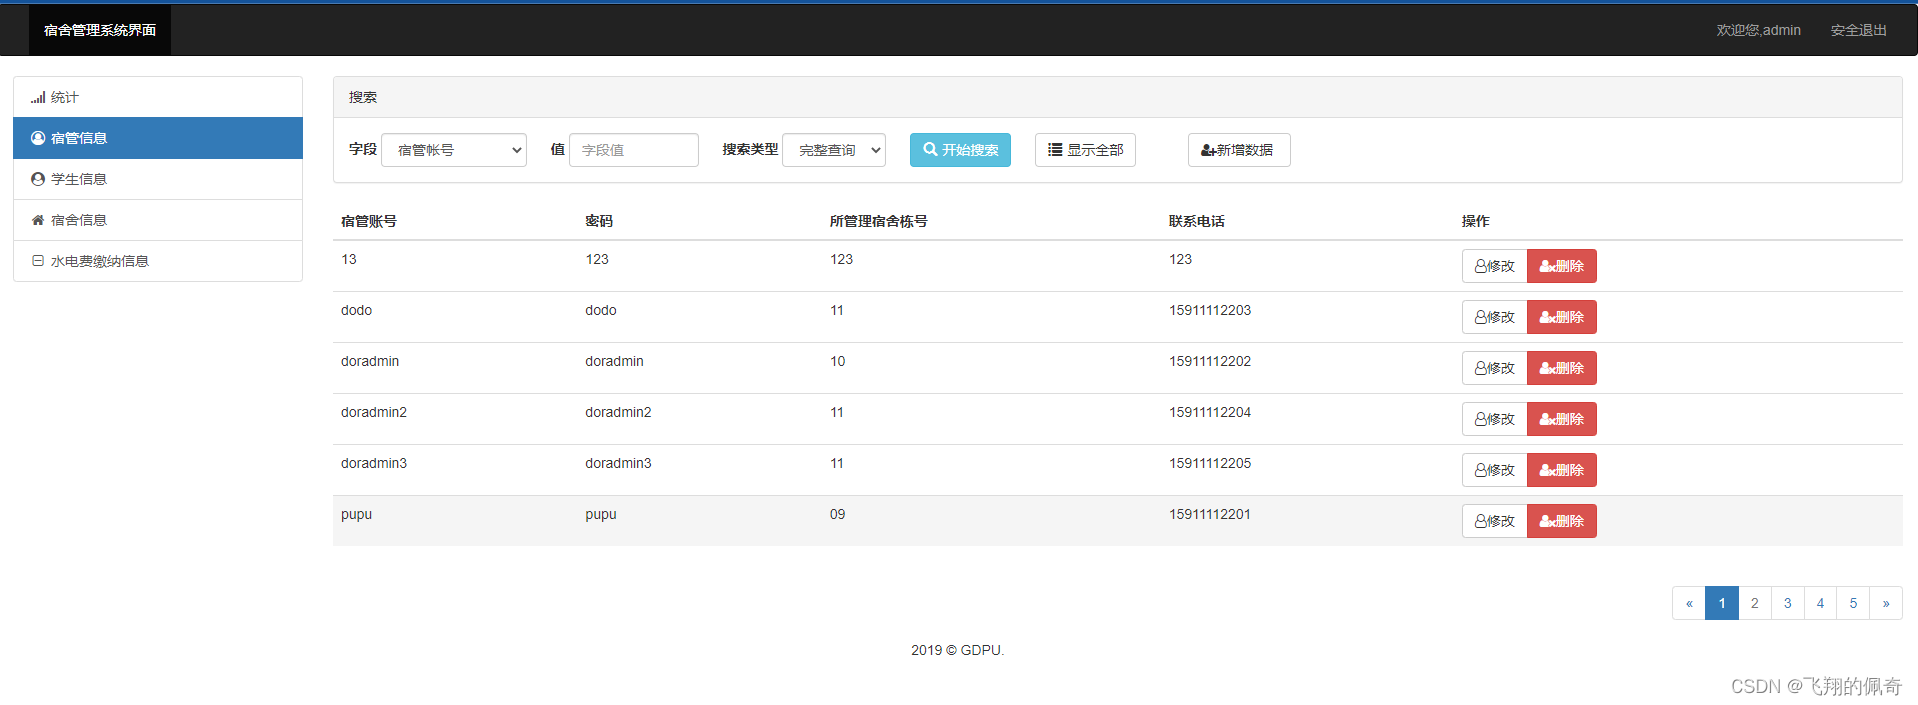Click the user circle icon beside 学生信息
This screenshot has height=705, width=1918.
38,180
